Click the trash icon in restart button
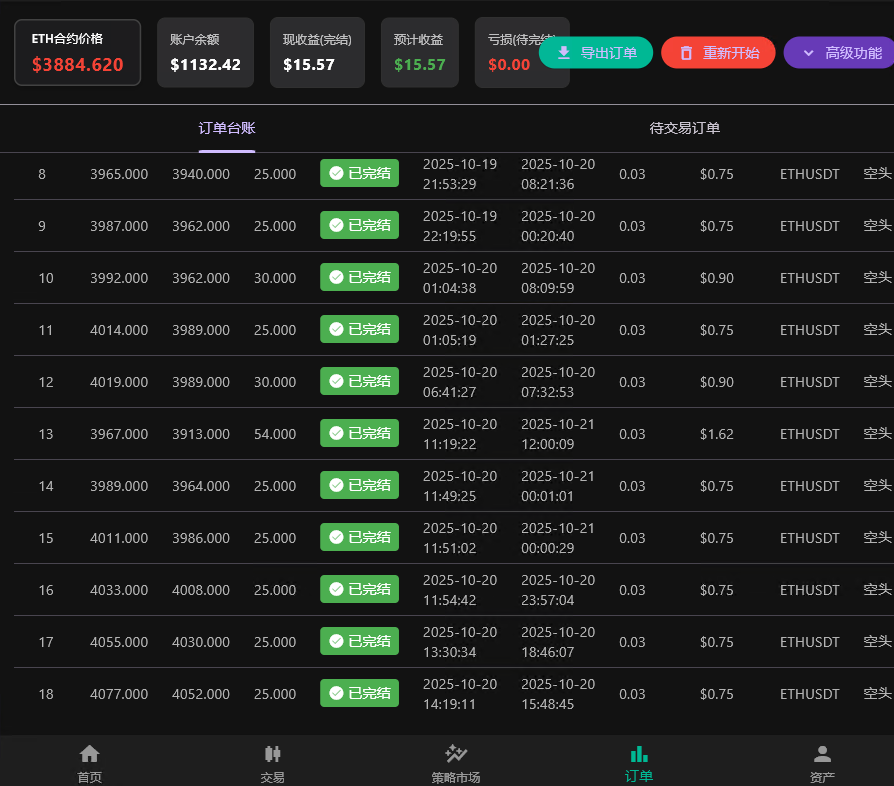 pos(686,53)
